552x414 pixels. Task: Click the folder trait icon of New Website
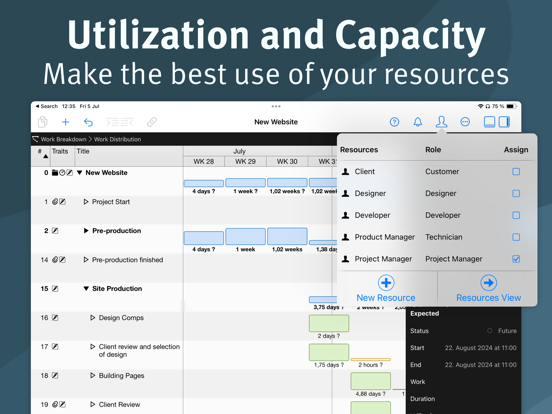click(x=55, y=172)
